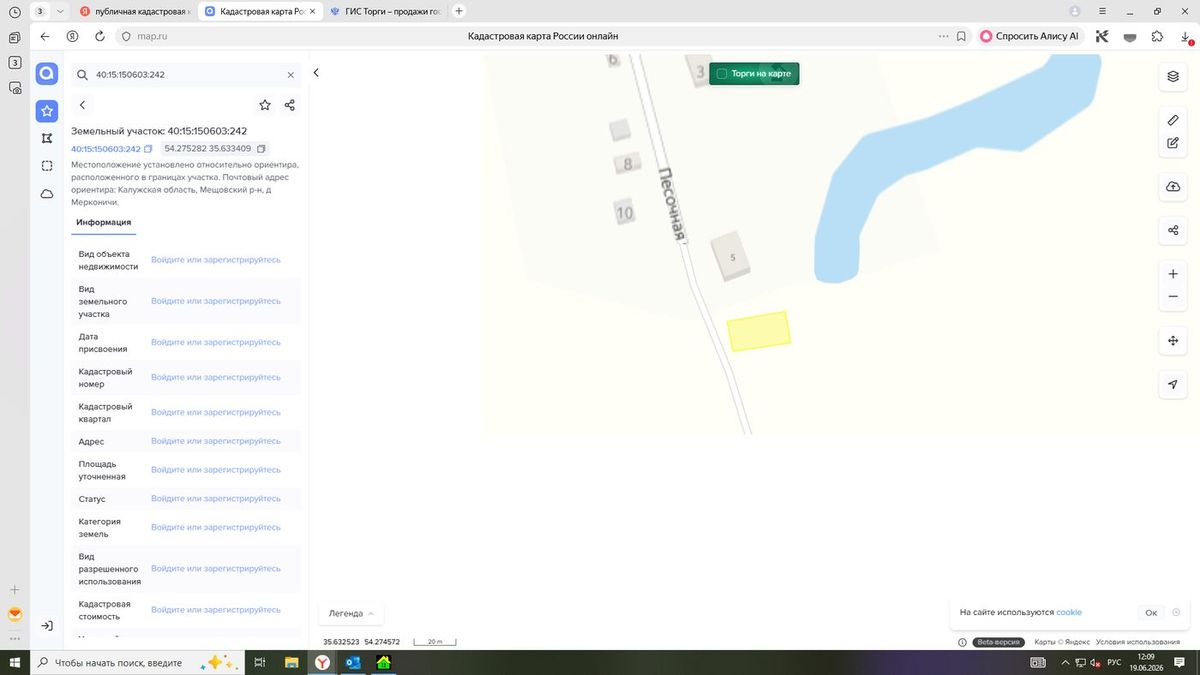
Task: Copy cadastral number 40:15:150603:242
Action: 148,149
